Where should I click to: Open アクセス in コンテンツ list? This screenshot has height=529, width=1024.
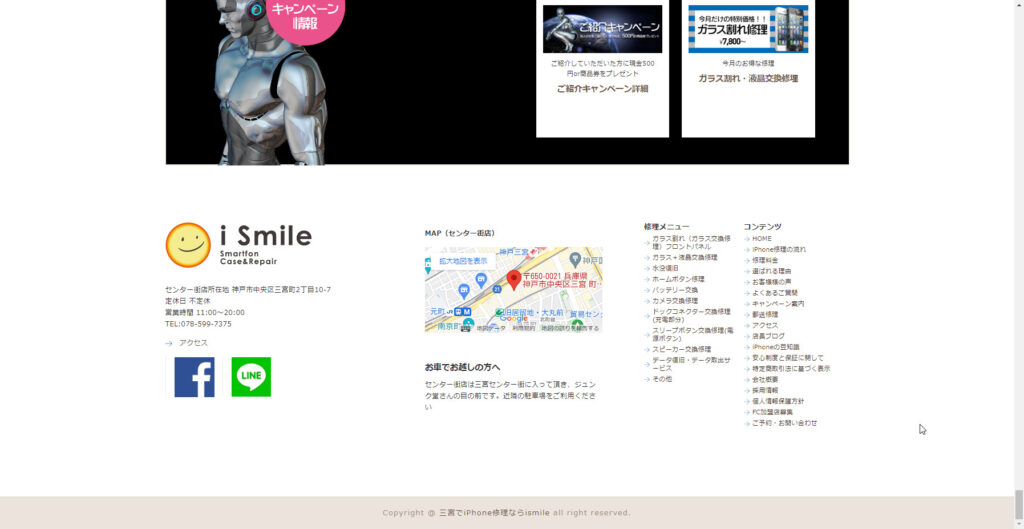click(765, 325)
